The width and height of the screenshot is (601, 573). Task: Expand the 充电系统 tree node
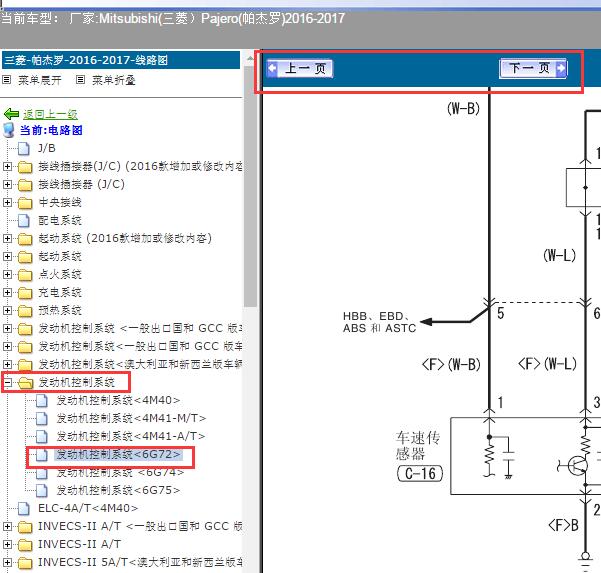point(7,292)
